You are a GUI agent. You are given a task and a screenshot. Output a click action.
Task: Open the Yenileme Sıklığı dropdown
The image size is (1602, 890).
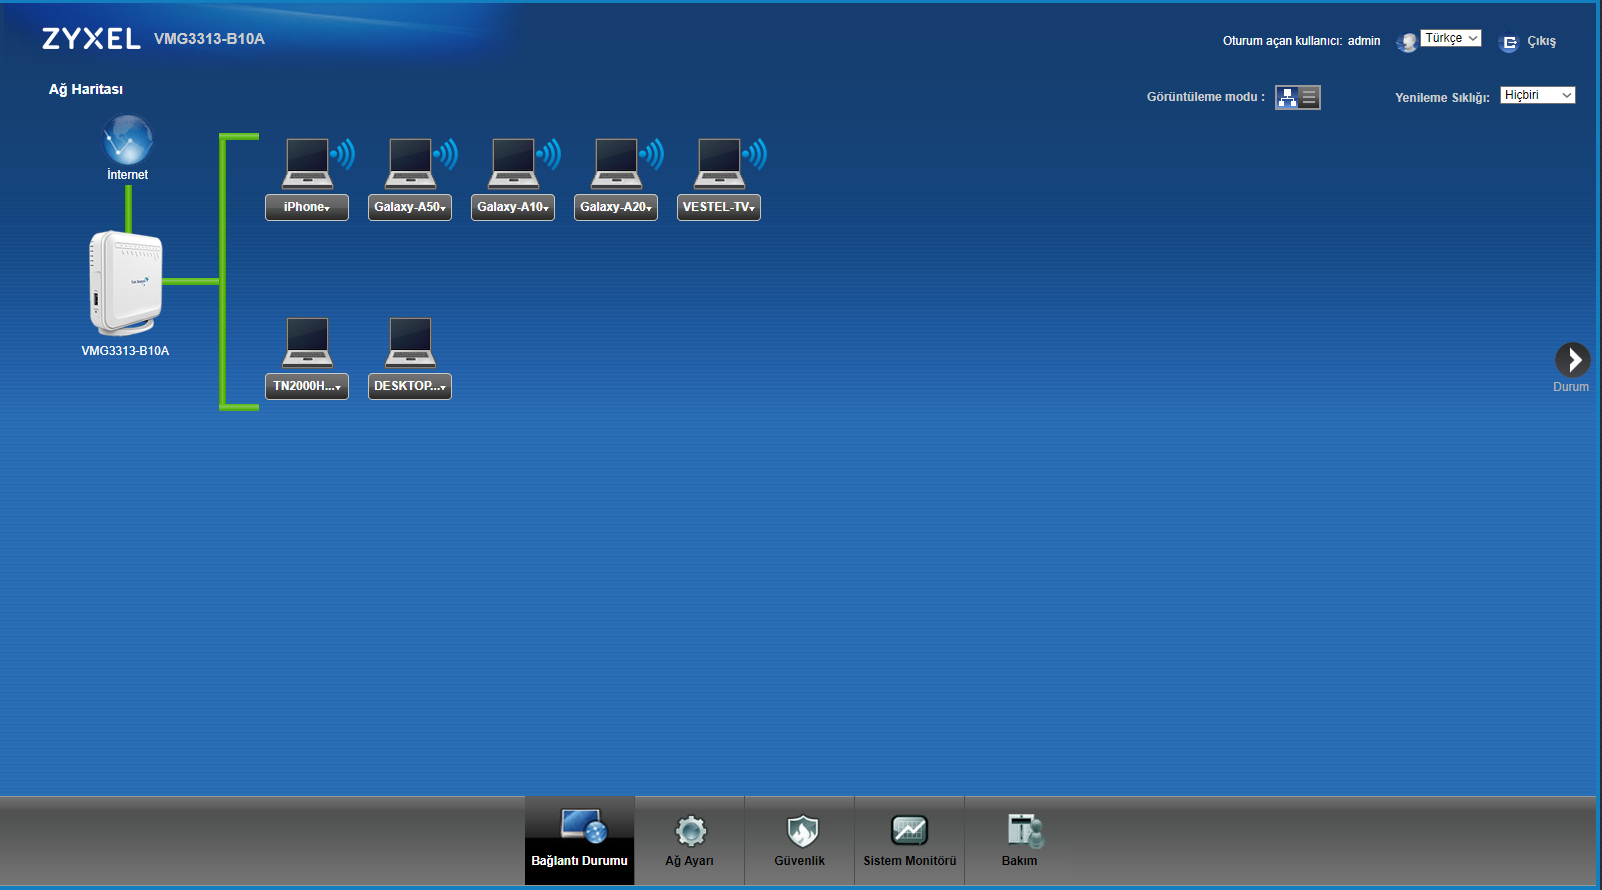tap(1538, 95)
